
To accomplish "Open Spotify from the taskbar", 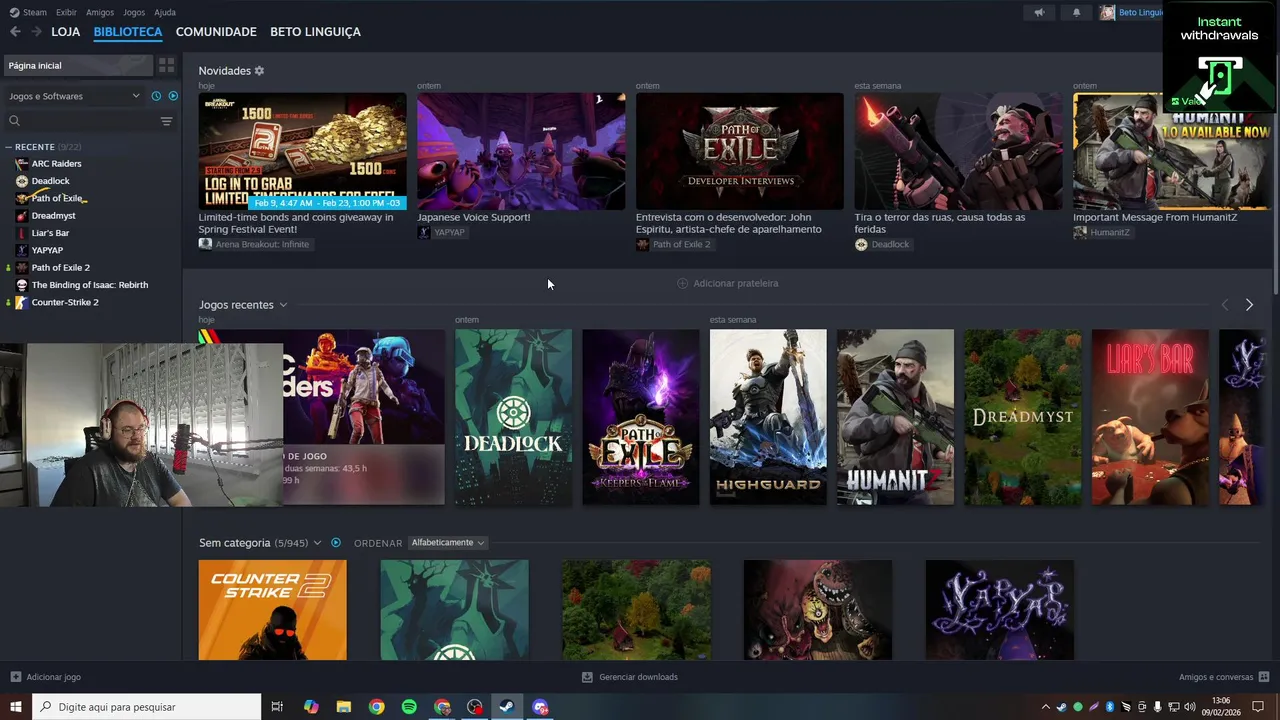I will (409, 707).
